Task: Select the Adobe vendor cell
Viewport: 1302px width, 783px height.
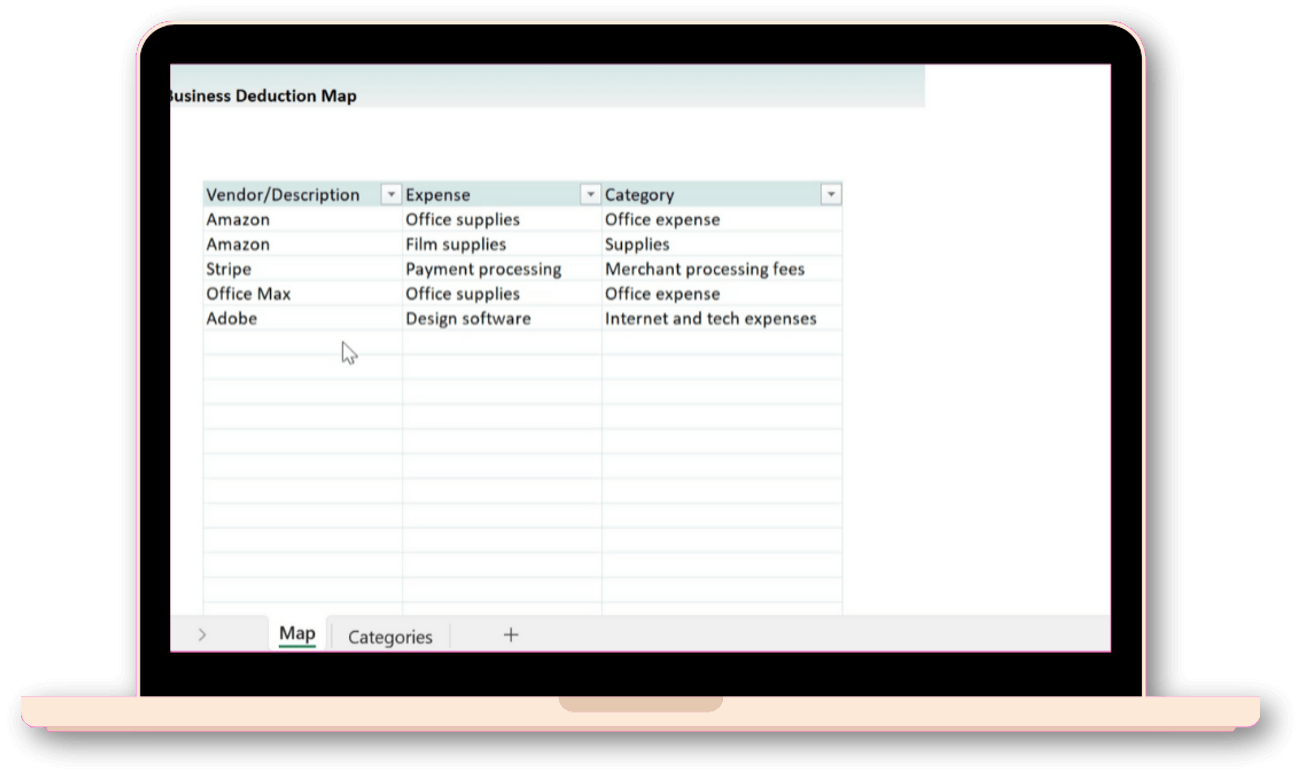Action: (303, 319)
